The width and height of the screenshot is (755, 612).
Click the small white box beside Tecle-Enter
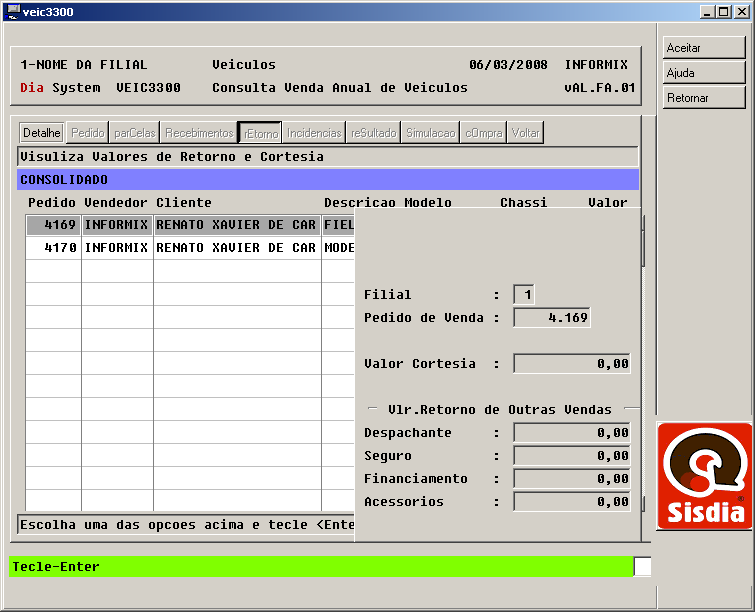(x=642, y=567)
